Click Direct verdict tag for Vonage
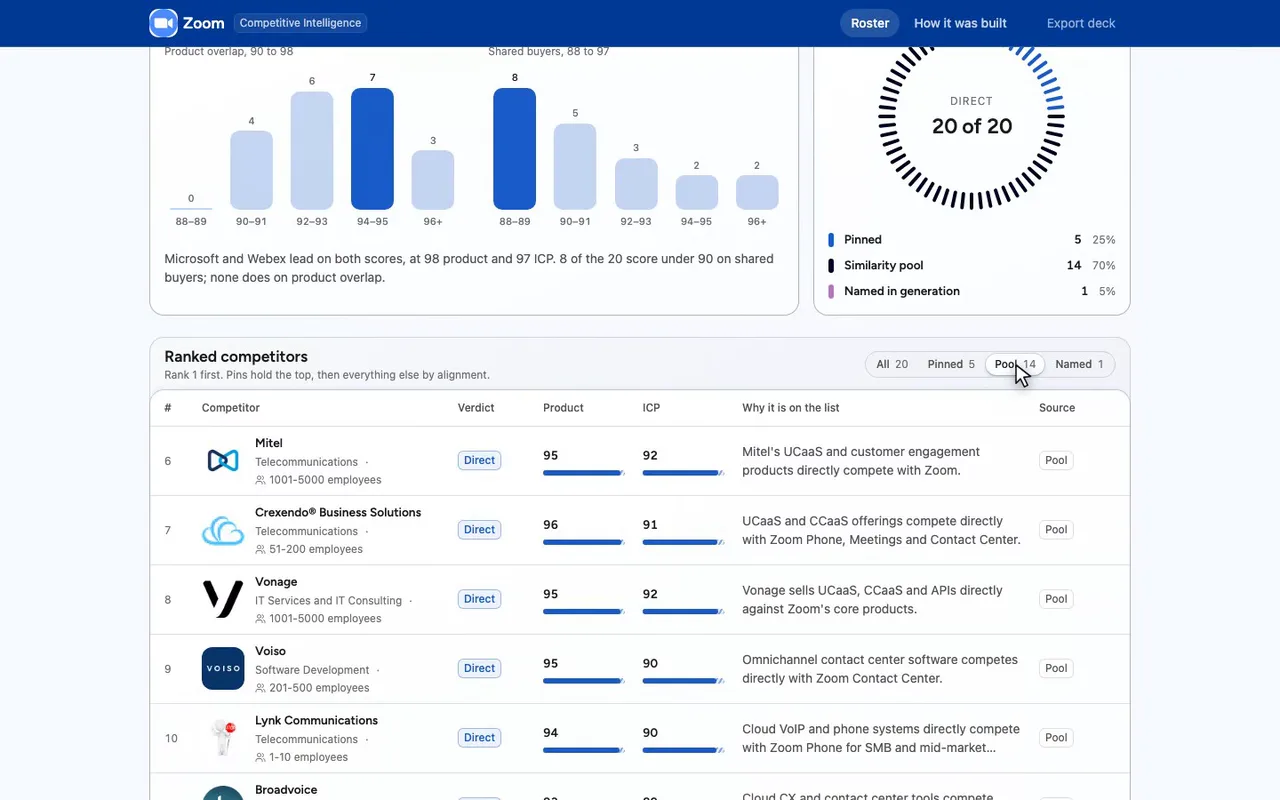Screen dimensions: 1280x800 coord(479,599)
